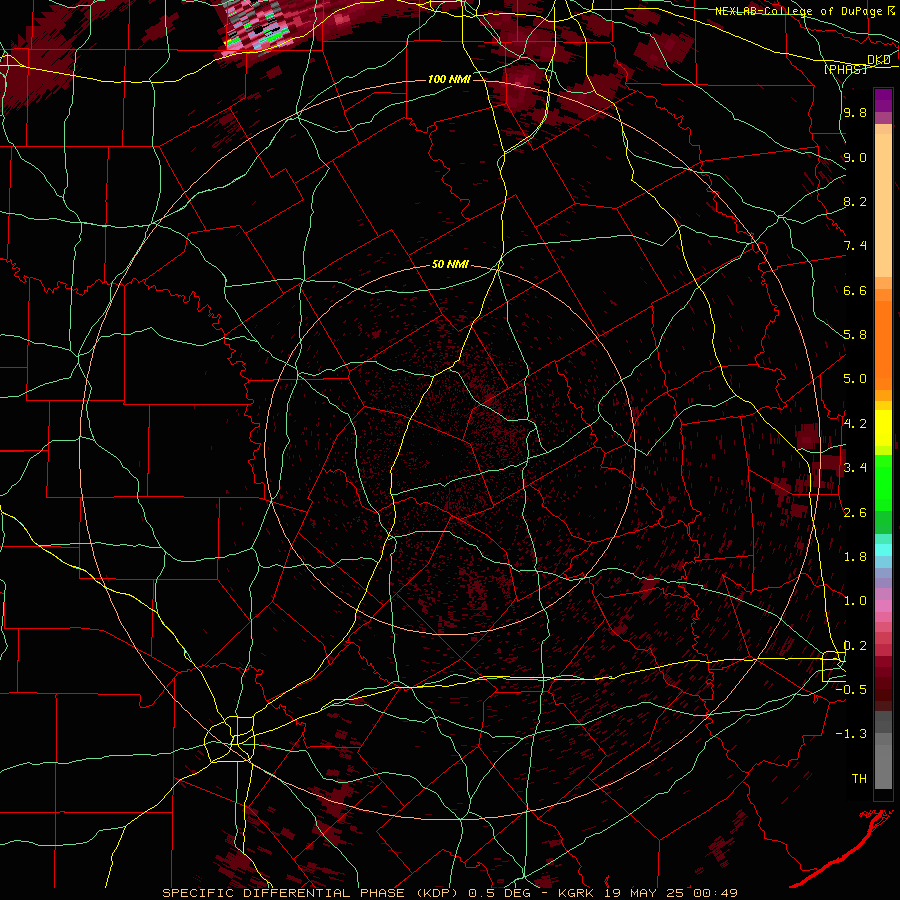Click the 9.0 value on color scale
Viewport: 900px width, 900px height.
click(x=855, y=157)
